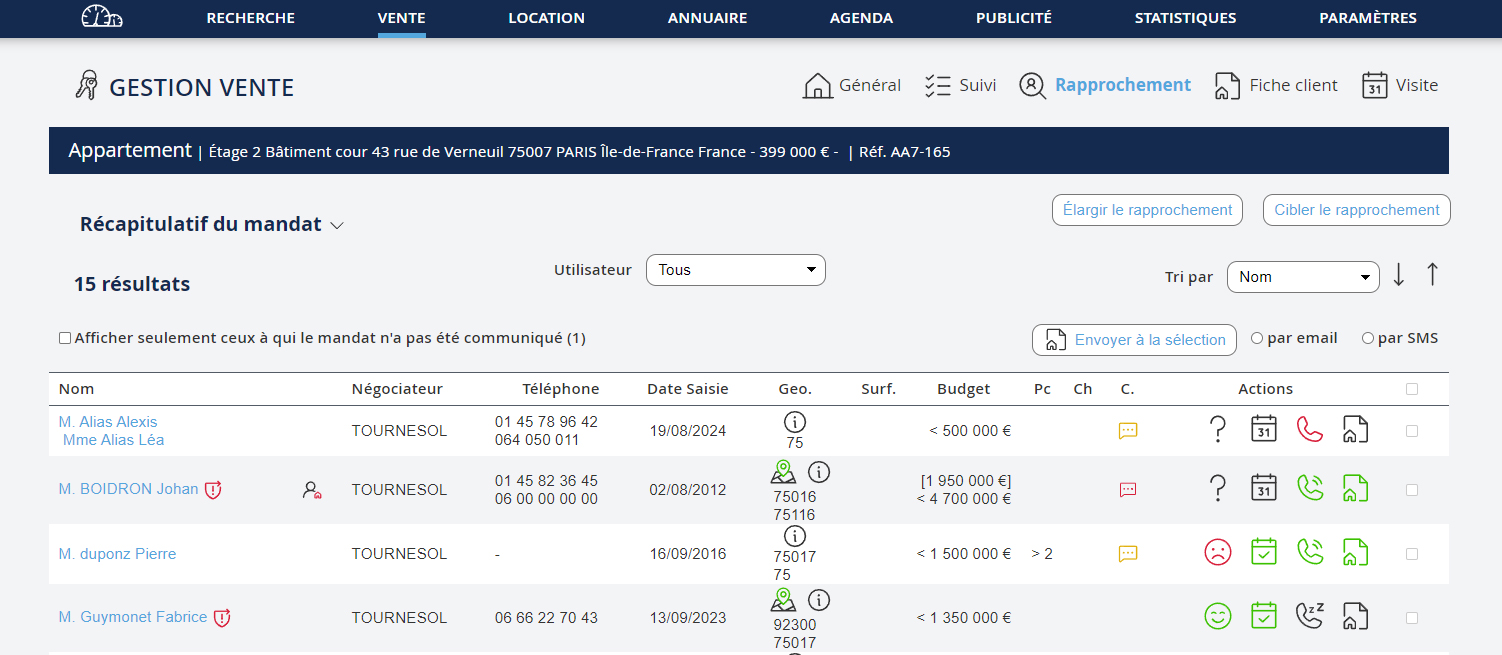Viewport: 1502px width, 655px height.
Task: Click the green smiley icon for Guymonet Fabrice
Action: (x=1217, y=617)
